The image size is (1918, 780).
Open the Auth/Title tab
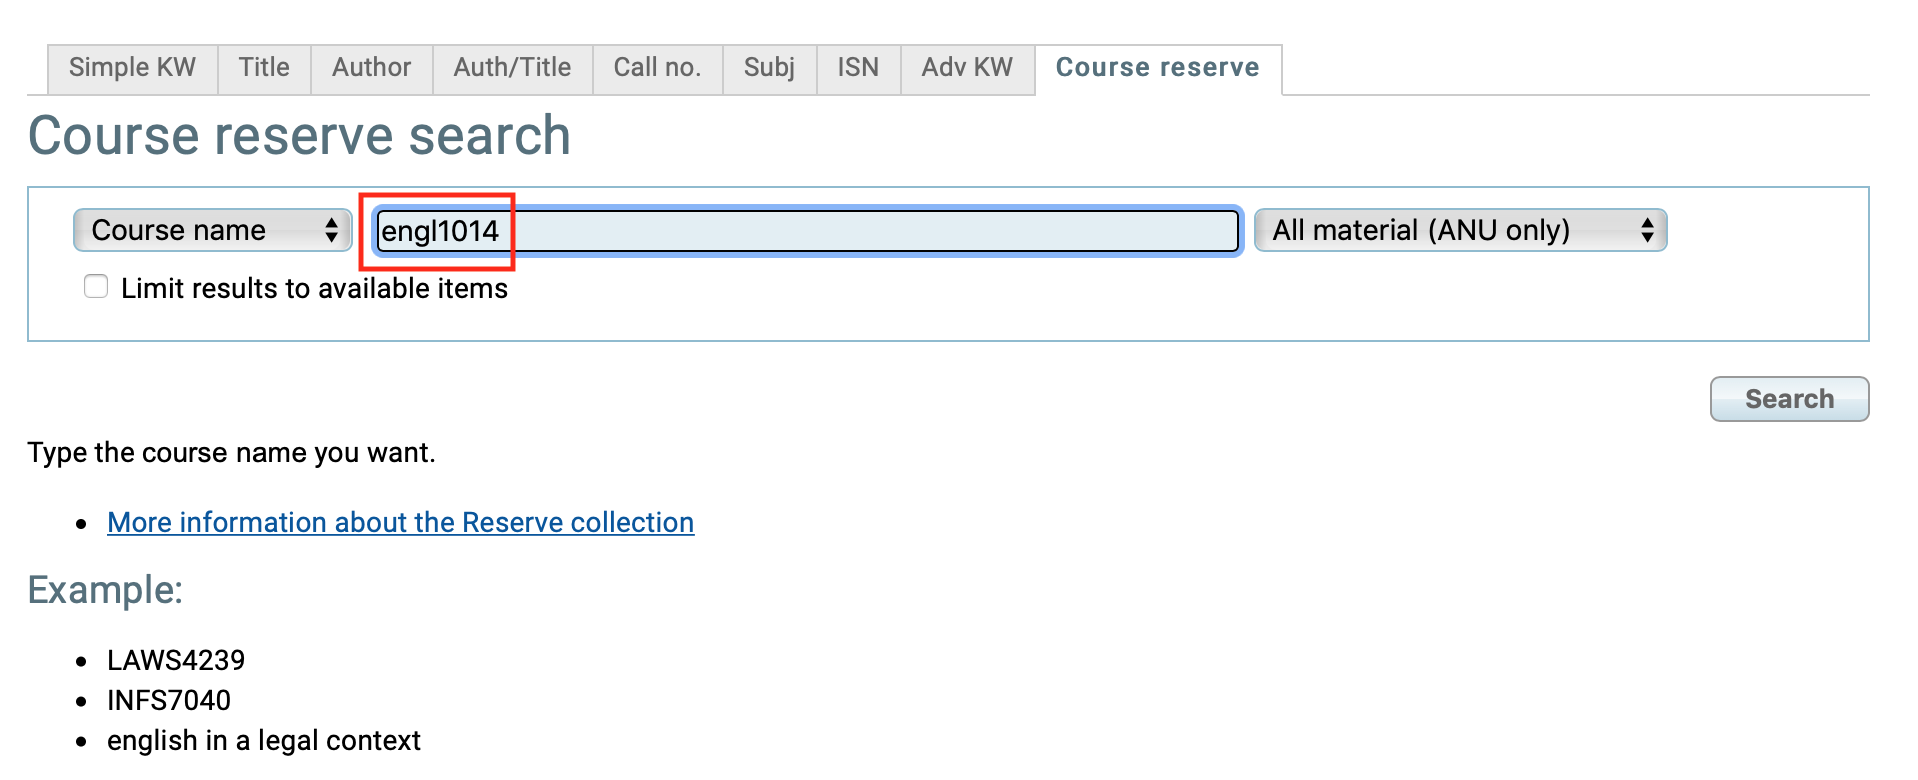(513, 68)
